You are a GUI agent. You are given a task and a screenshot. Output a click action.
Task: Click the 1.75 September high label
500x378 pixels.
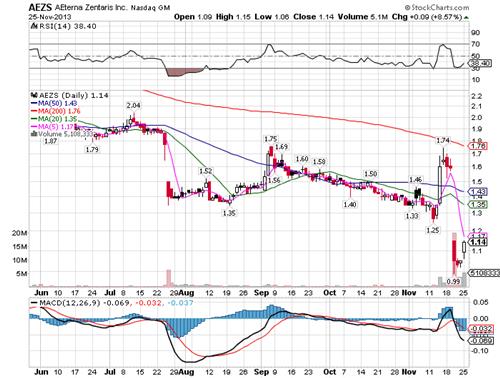coord(271,139)
